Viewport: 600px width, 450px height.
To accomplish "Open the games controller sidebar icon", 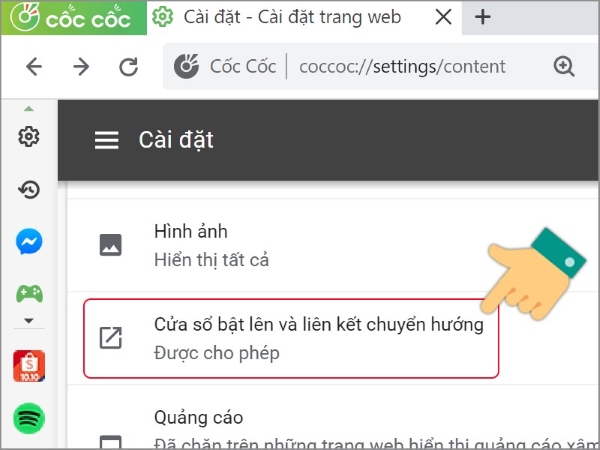I will pyautogui.click(x=29, y=294).
